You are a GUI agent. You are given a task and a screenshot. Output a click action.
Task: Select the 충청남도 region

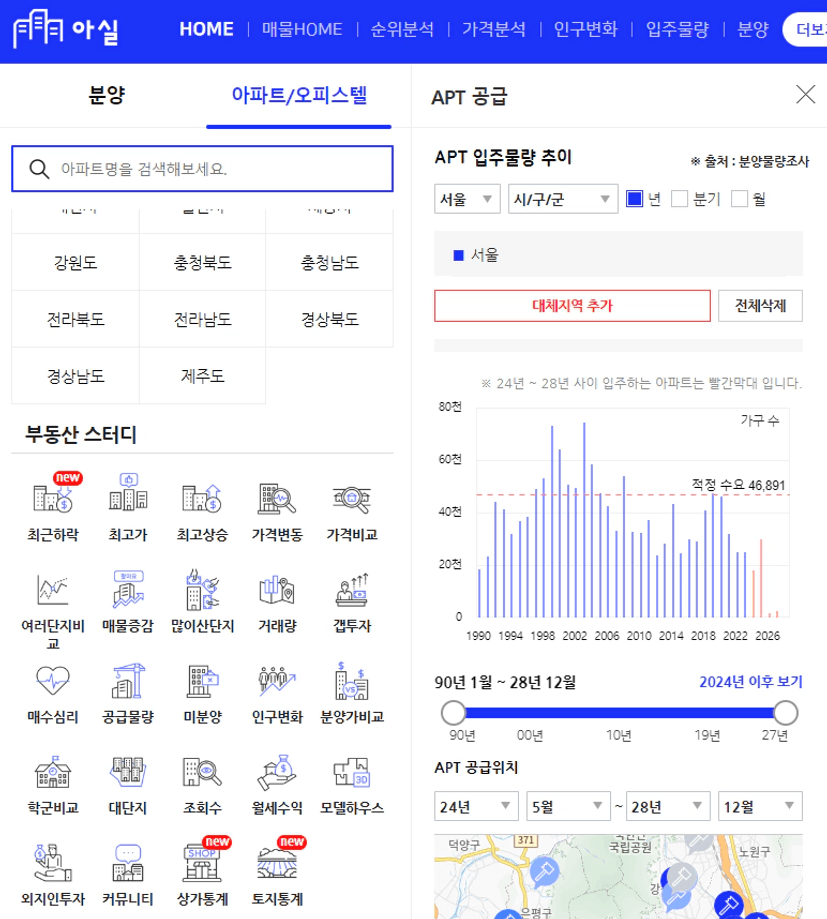[x=329, y=262]
